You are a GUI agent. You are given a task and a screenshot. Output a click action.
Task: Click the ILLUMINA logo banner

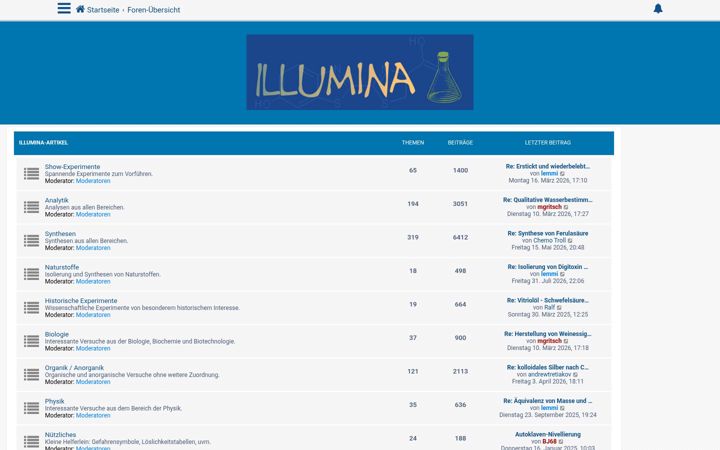tap(360, 72)
